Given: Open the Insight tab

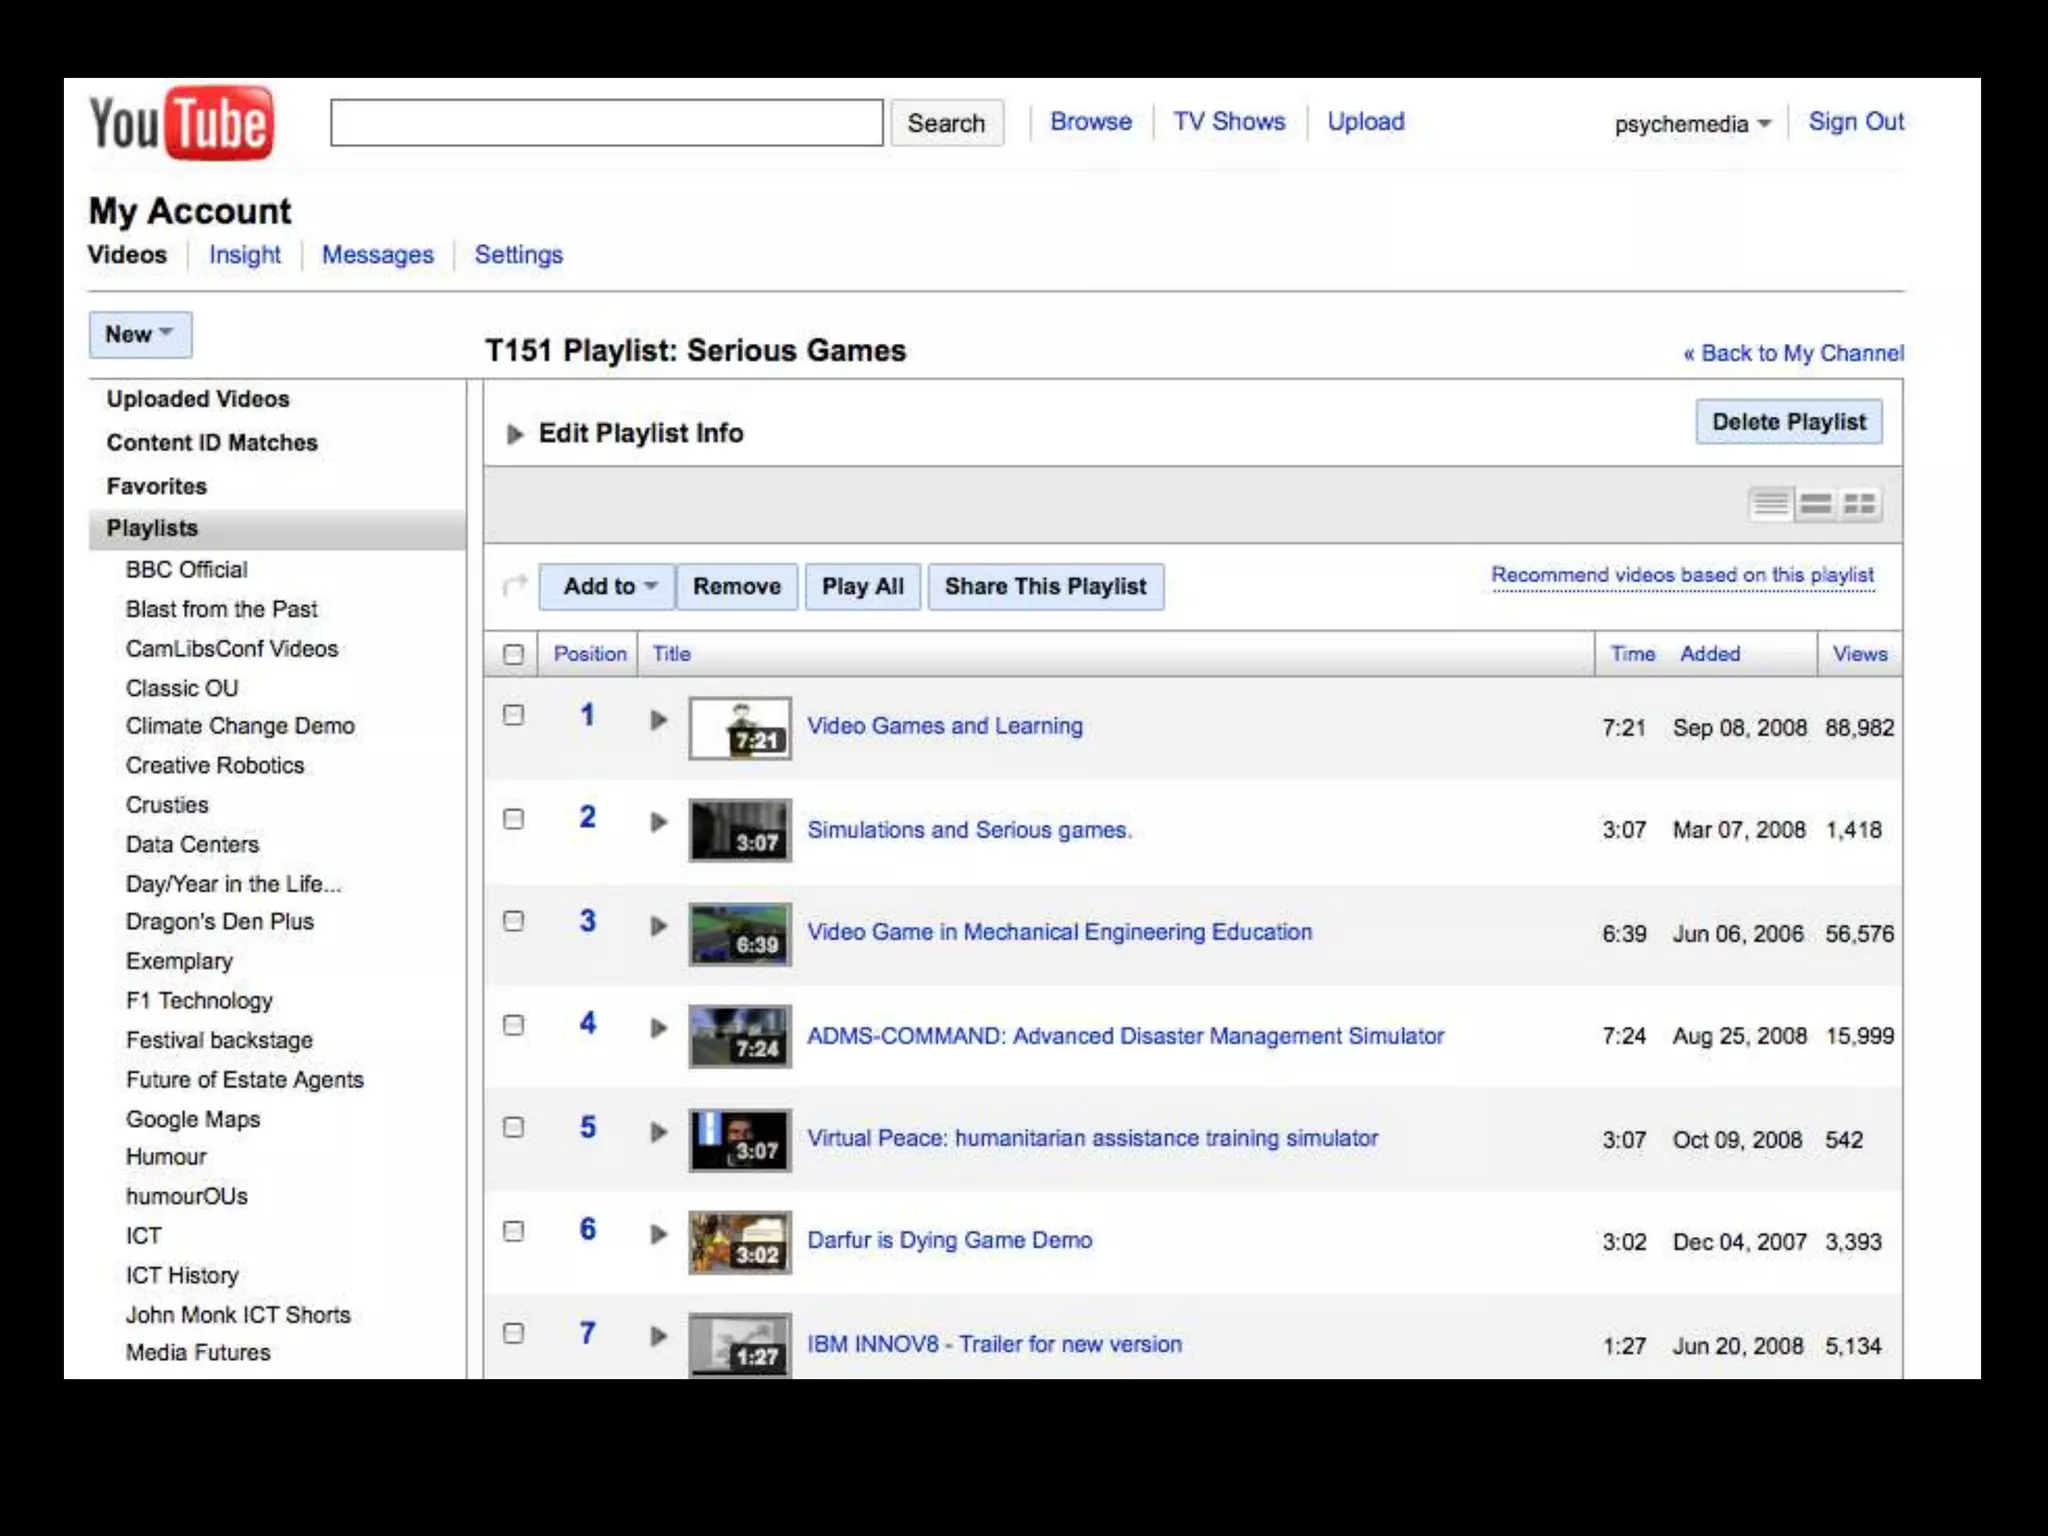Looking at the screenshot, I should [x=244, y=255].
